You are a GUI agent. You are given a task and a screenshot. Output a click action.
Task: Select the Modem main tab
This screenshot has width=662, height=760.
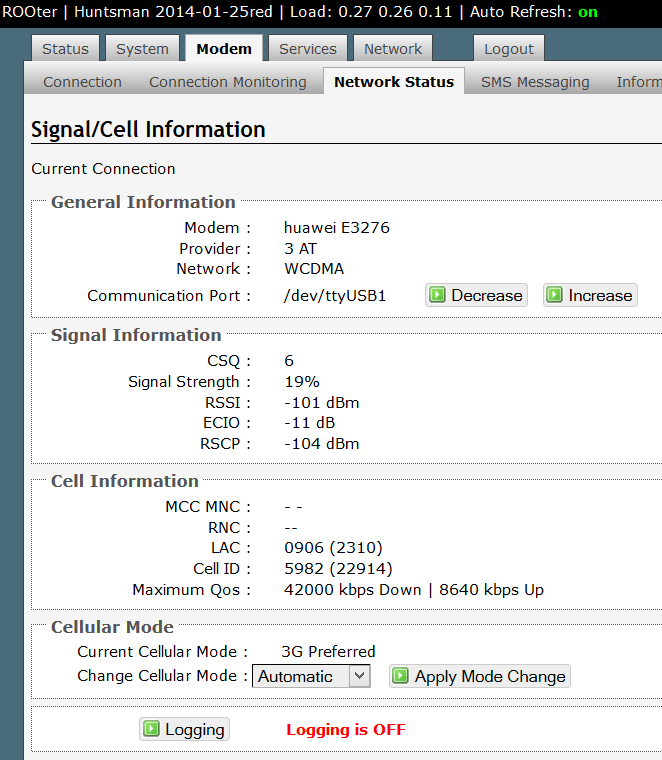pos(224,48)
